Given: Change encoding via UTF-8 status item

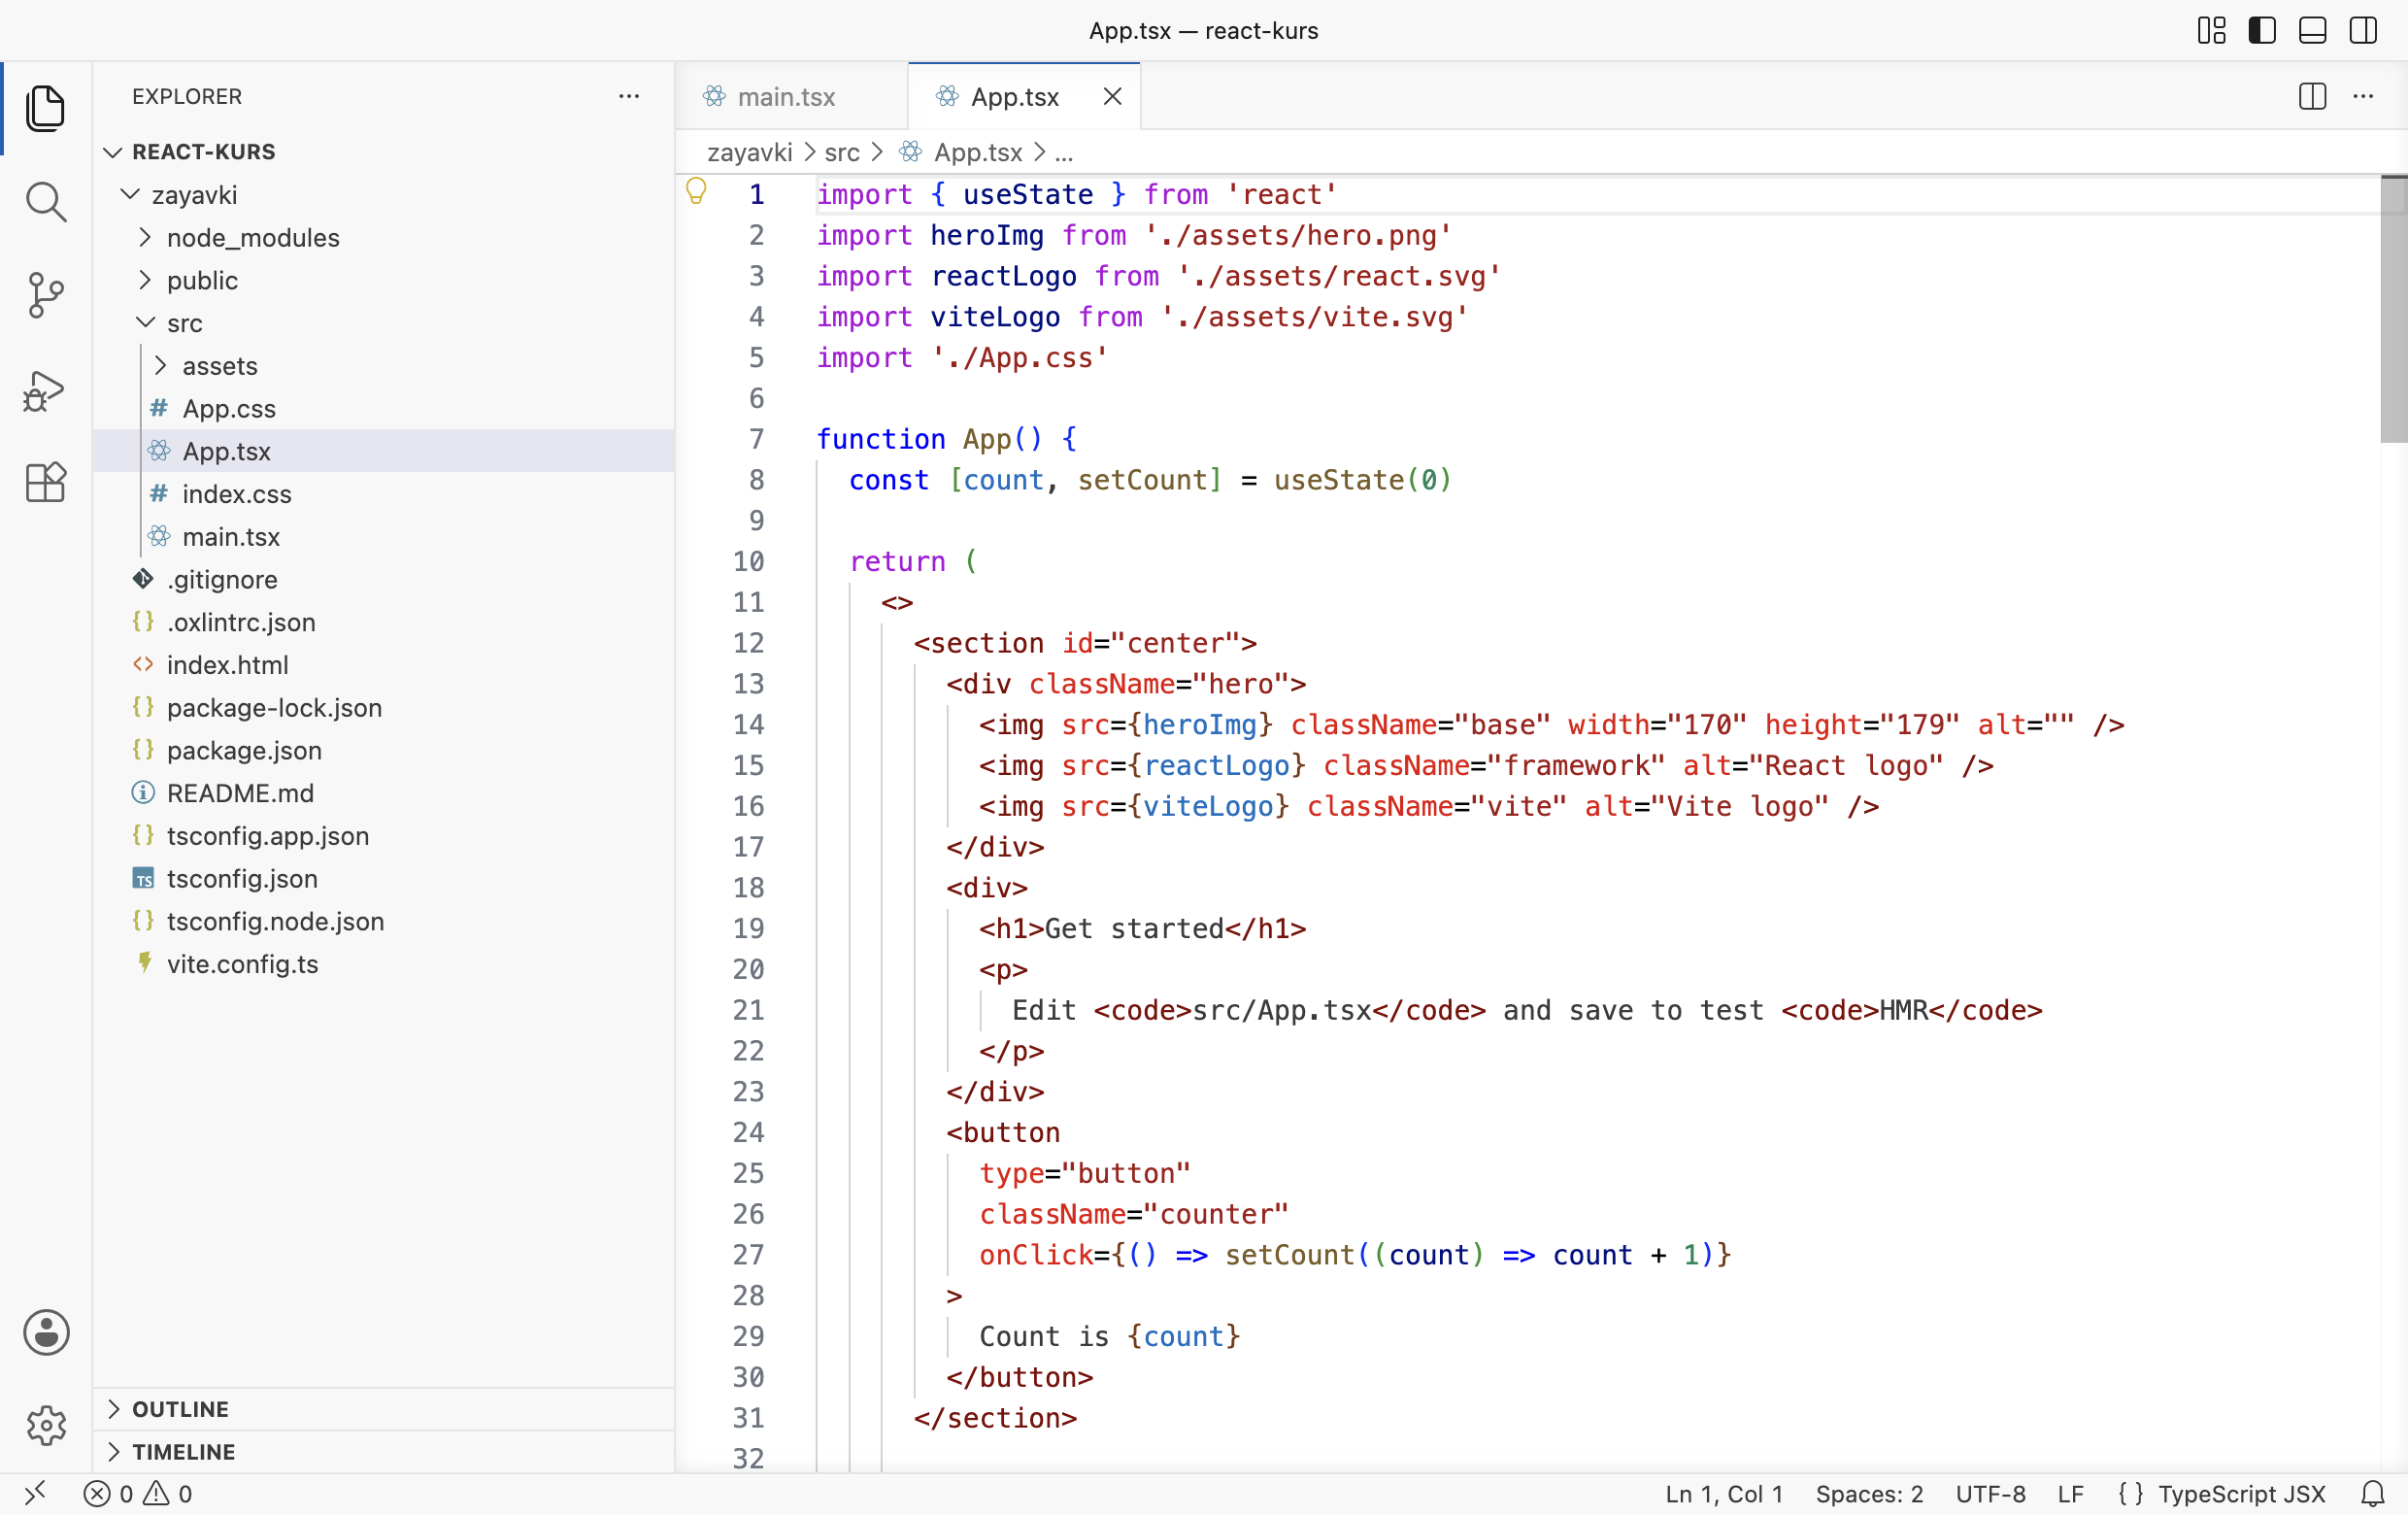Looking at the screenshot, I should 1990,1493.
